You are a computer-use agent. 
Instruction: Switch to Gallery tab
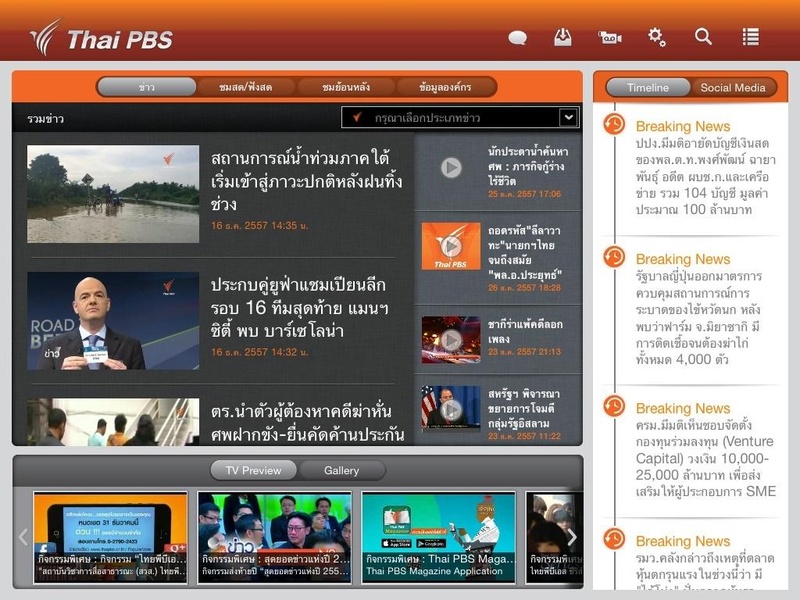point(341,470)
